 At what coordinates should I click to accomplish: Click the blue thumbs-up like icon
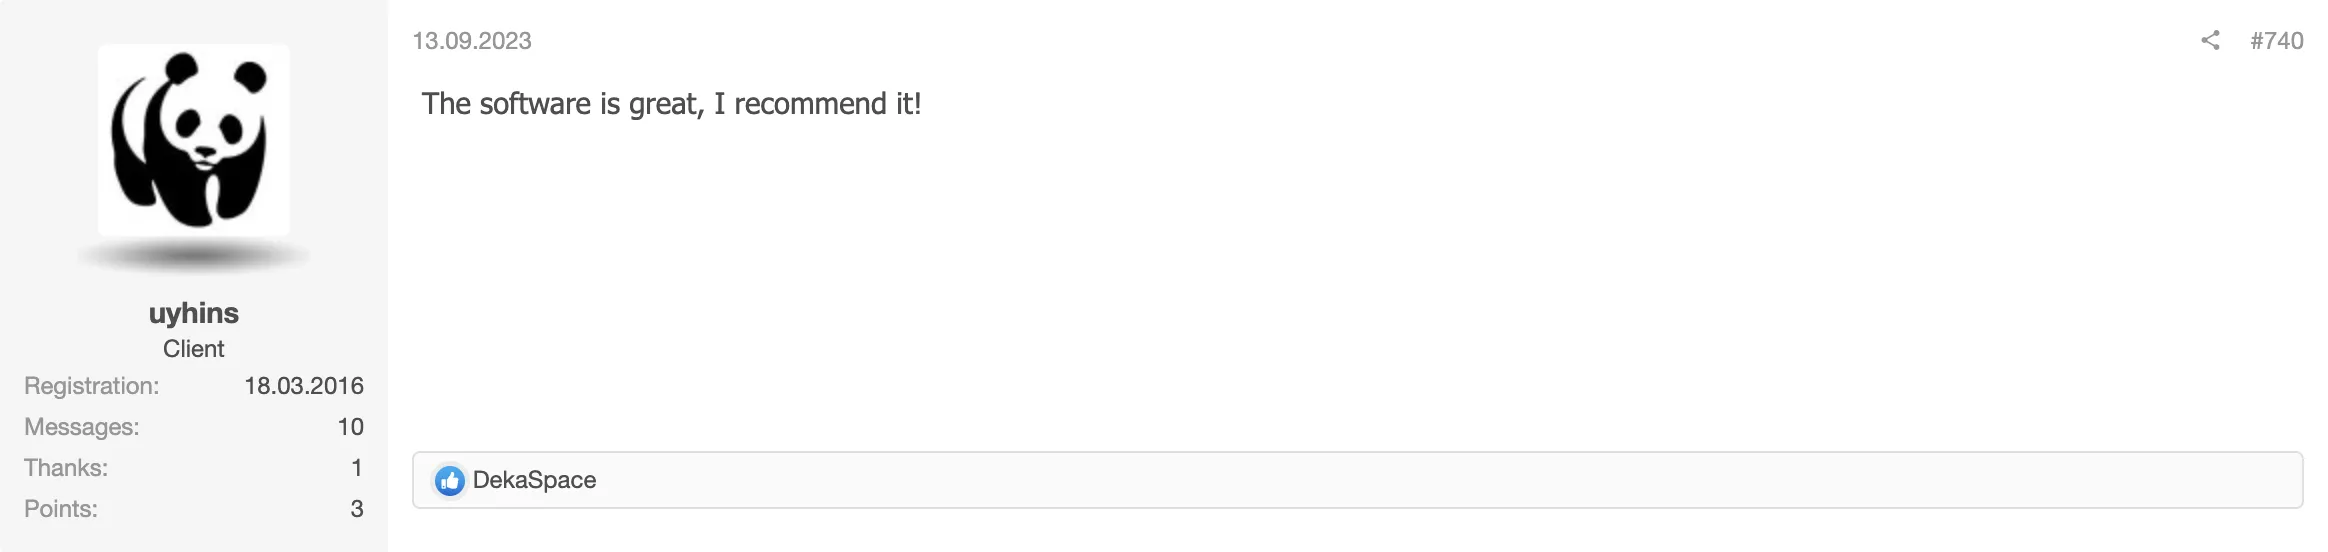(450, 481)
